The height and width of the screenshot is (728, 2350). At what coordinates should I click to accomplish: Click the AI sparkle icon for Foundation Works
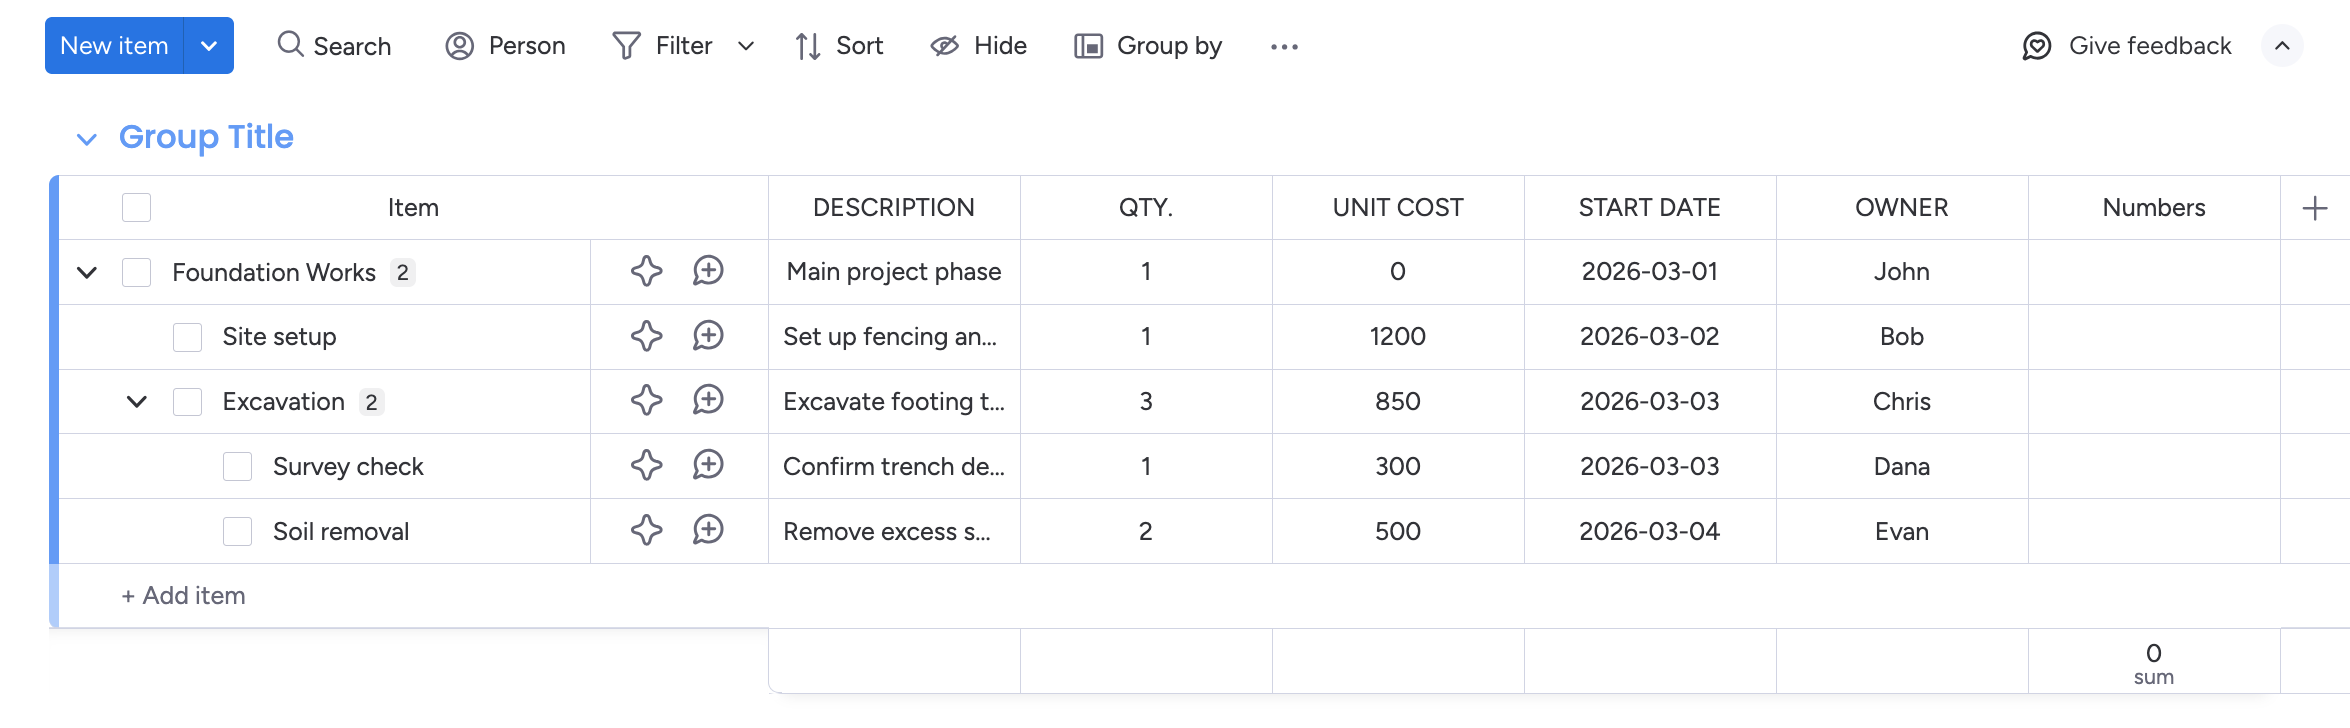tap(646, 271)
